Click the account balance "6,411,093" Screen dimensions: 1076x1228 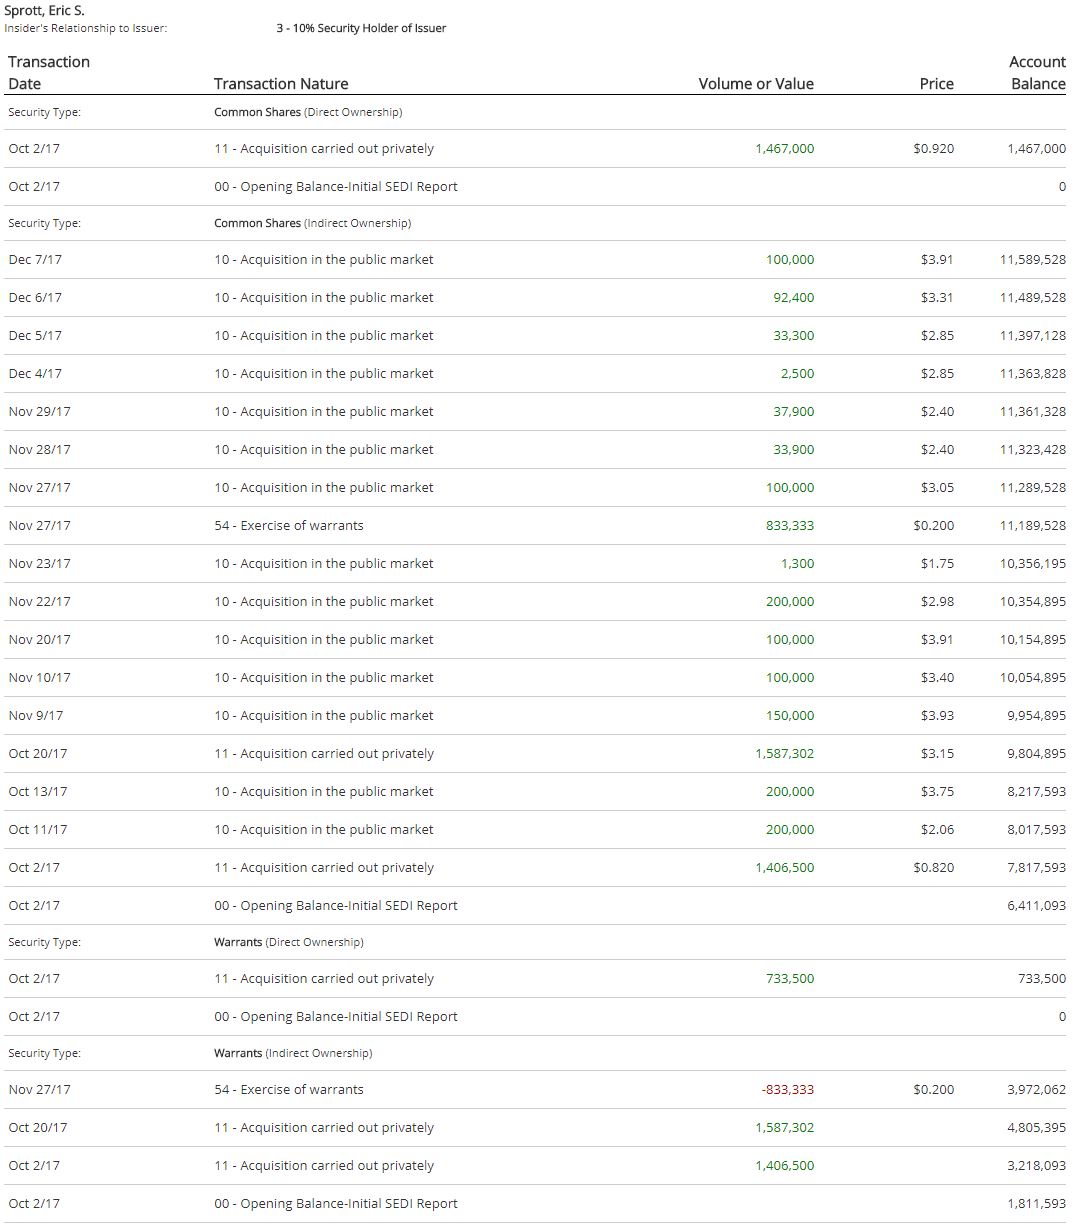point(1037,906)
